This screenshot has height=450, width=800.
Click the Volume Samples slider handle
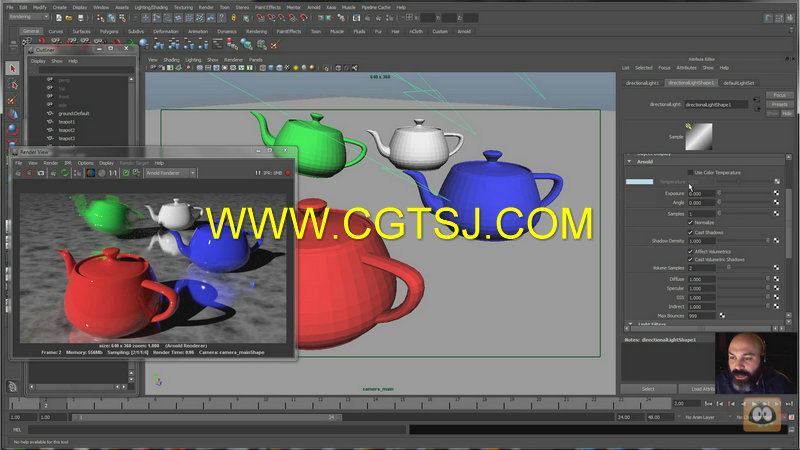point(729,267)
